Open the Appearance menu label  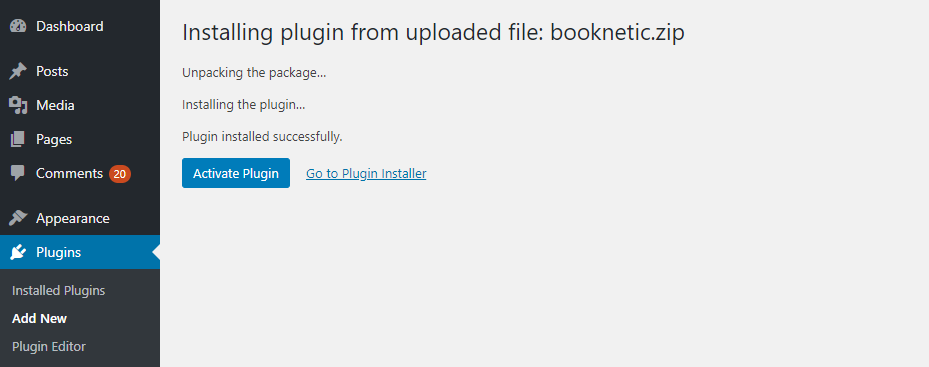pos(73,218)
